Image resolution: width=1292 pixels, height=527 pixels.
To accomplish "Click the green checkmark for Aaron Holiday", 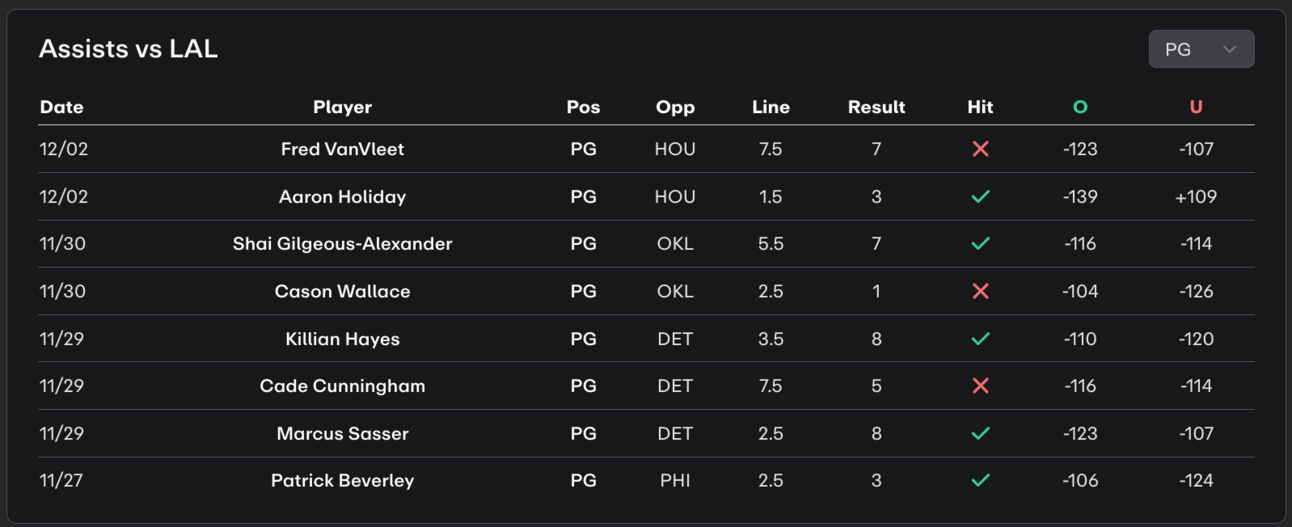I will (x=980, y=196).
